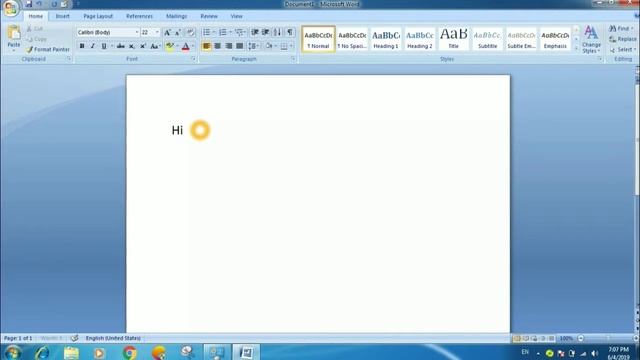
Task: Click the Cut button
Action: click(x=35, y=29)
